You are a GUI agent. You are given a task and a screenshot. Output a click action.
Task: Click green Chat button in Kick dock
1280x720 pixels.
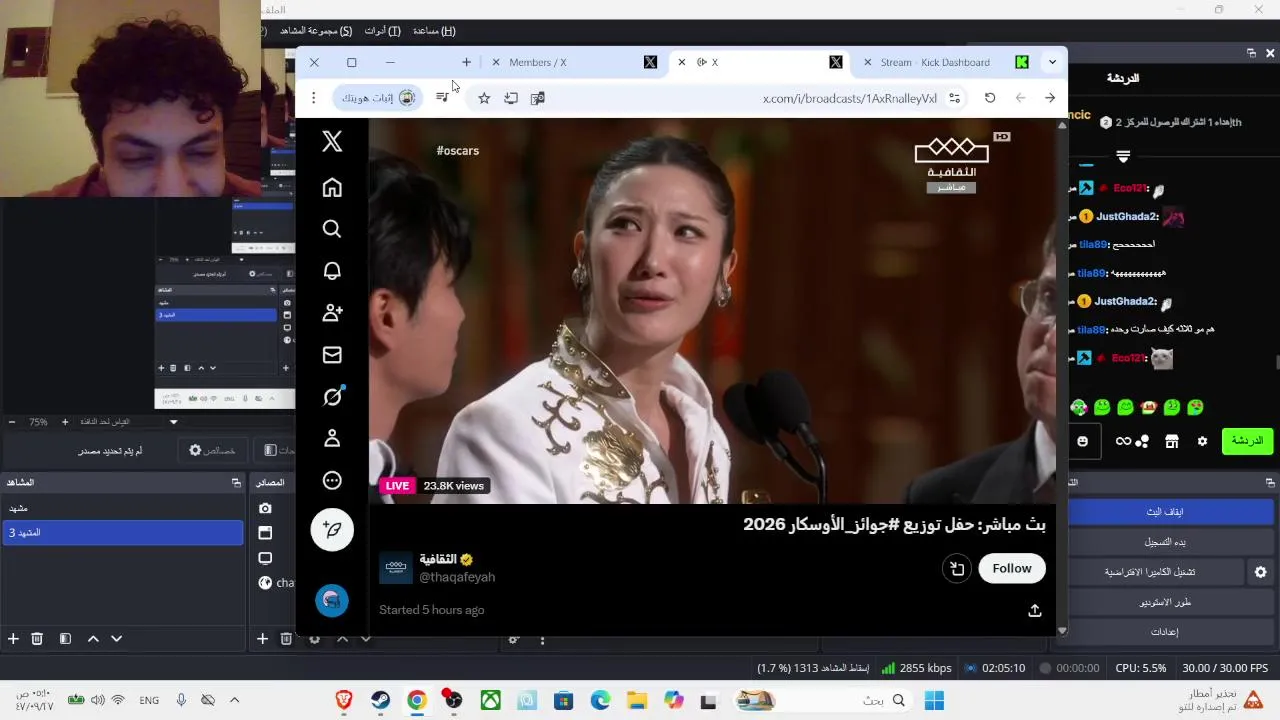1247,441
